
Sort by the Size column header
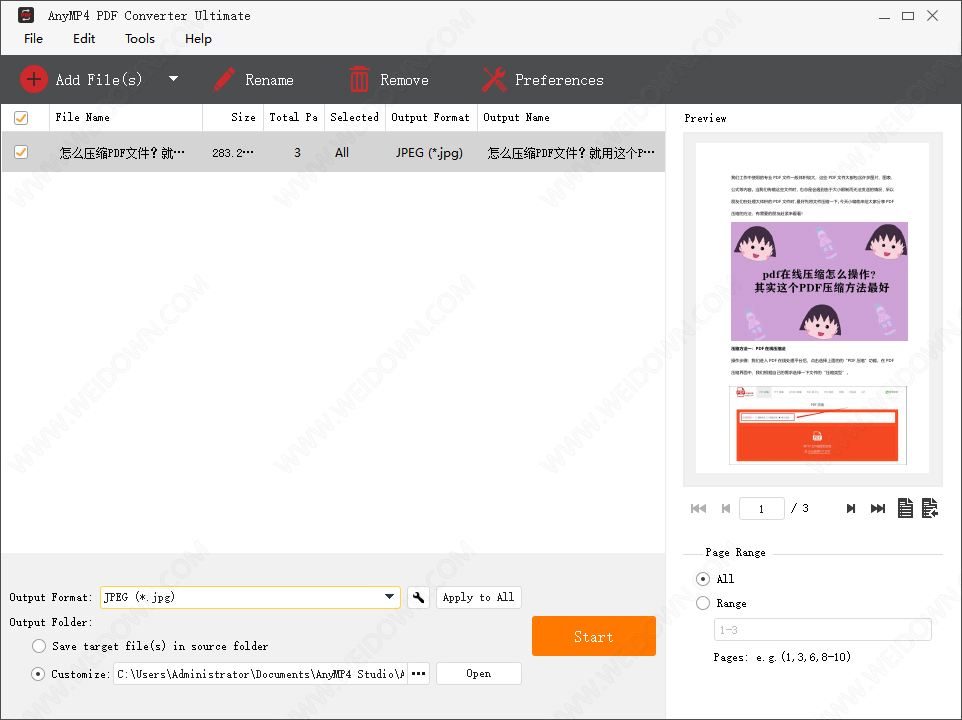tap(233, 117)
